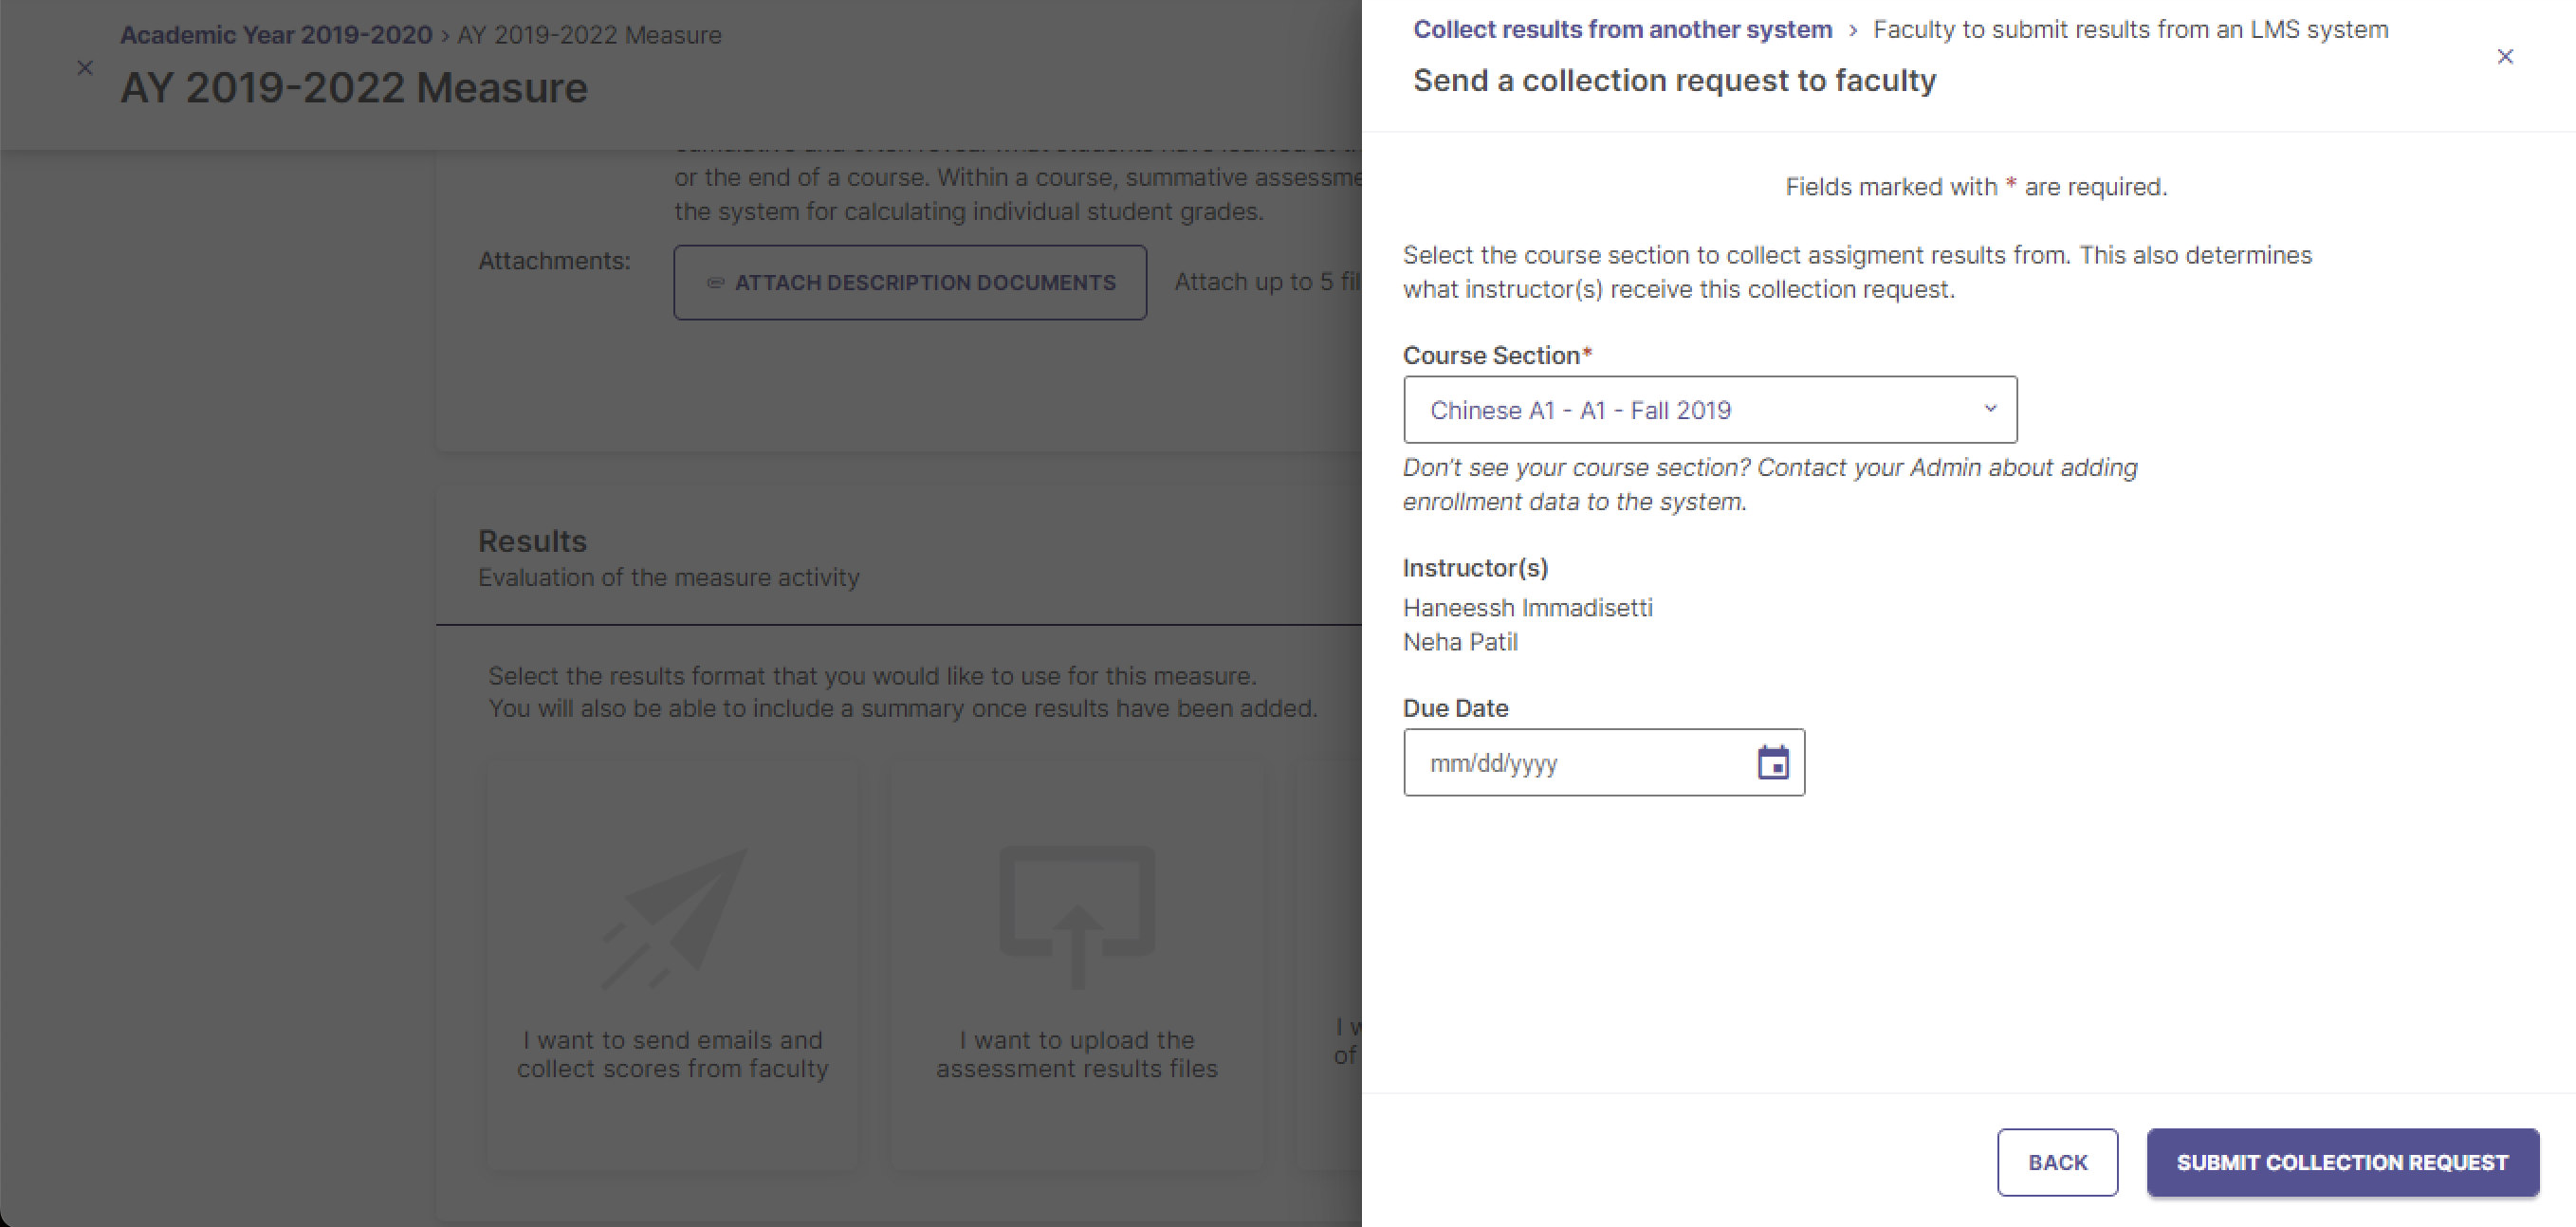Click the 'Don't see your course section?' hint

coord(1770,485)
